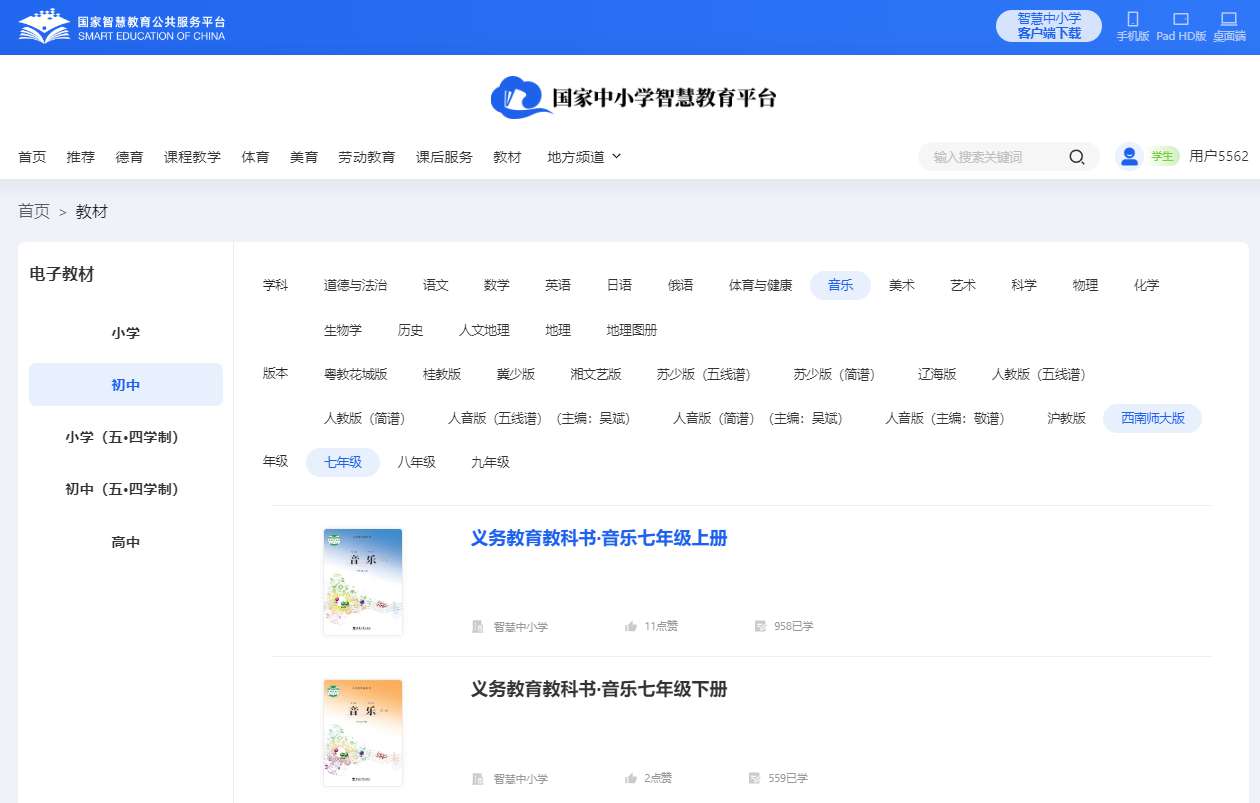Select the 八年级 grade filter

[x=416, y=462]
